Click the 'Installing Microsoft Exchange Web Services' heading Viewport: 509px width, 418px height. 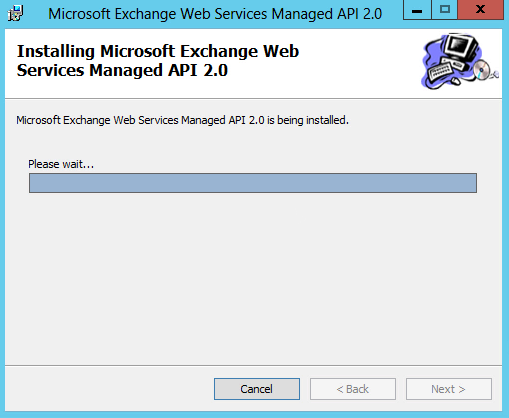(x=158, y=61)
